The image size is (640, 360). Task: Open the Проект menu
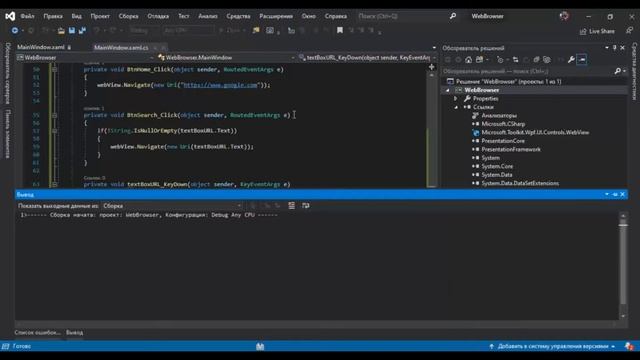click(100, 16)
